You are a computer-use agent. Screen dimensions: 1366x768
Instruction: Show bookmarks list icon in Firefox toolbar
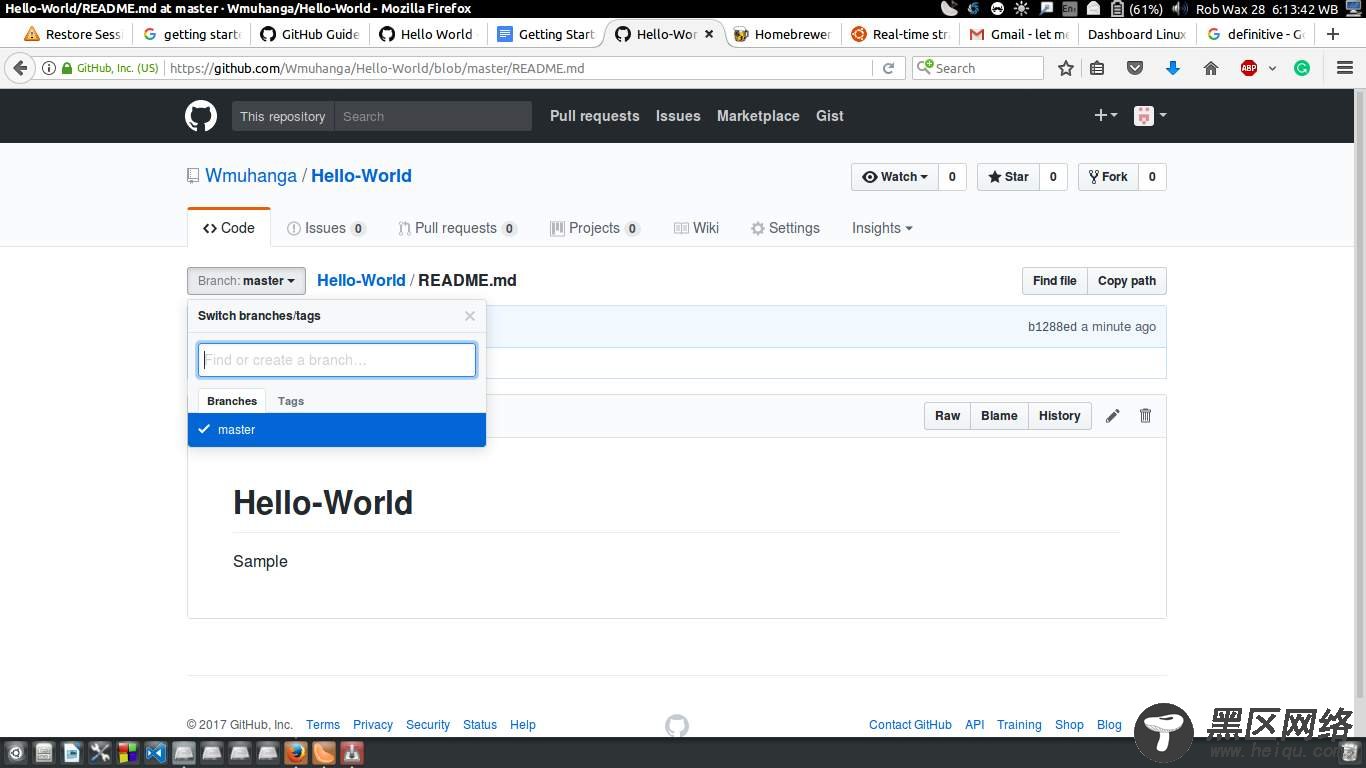point(1097,68)
